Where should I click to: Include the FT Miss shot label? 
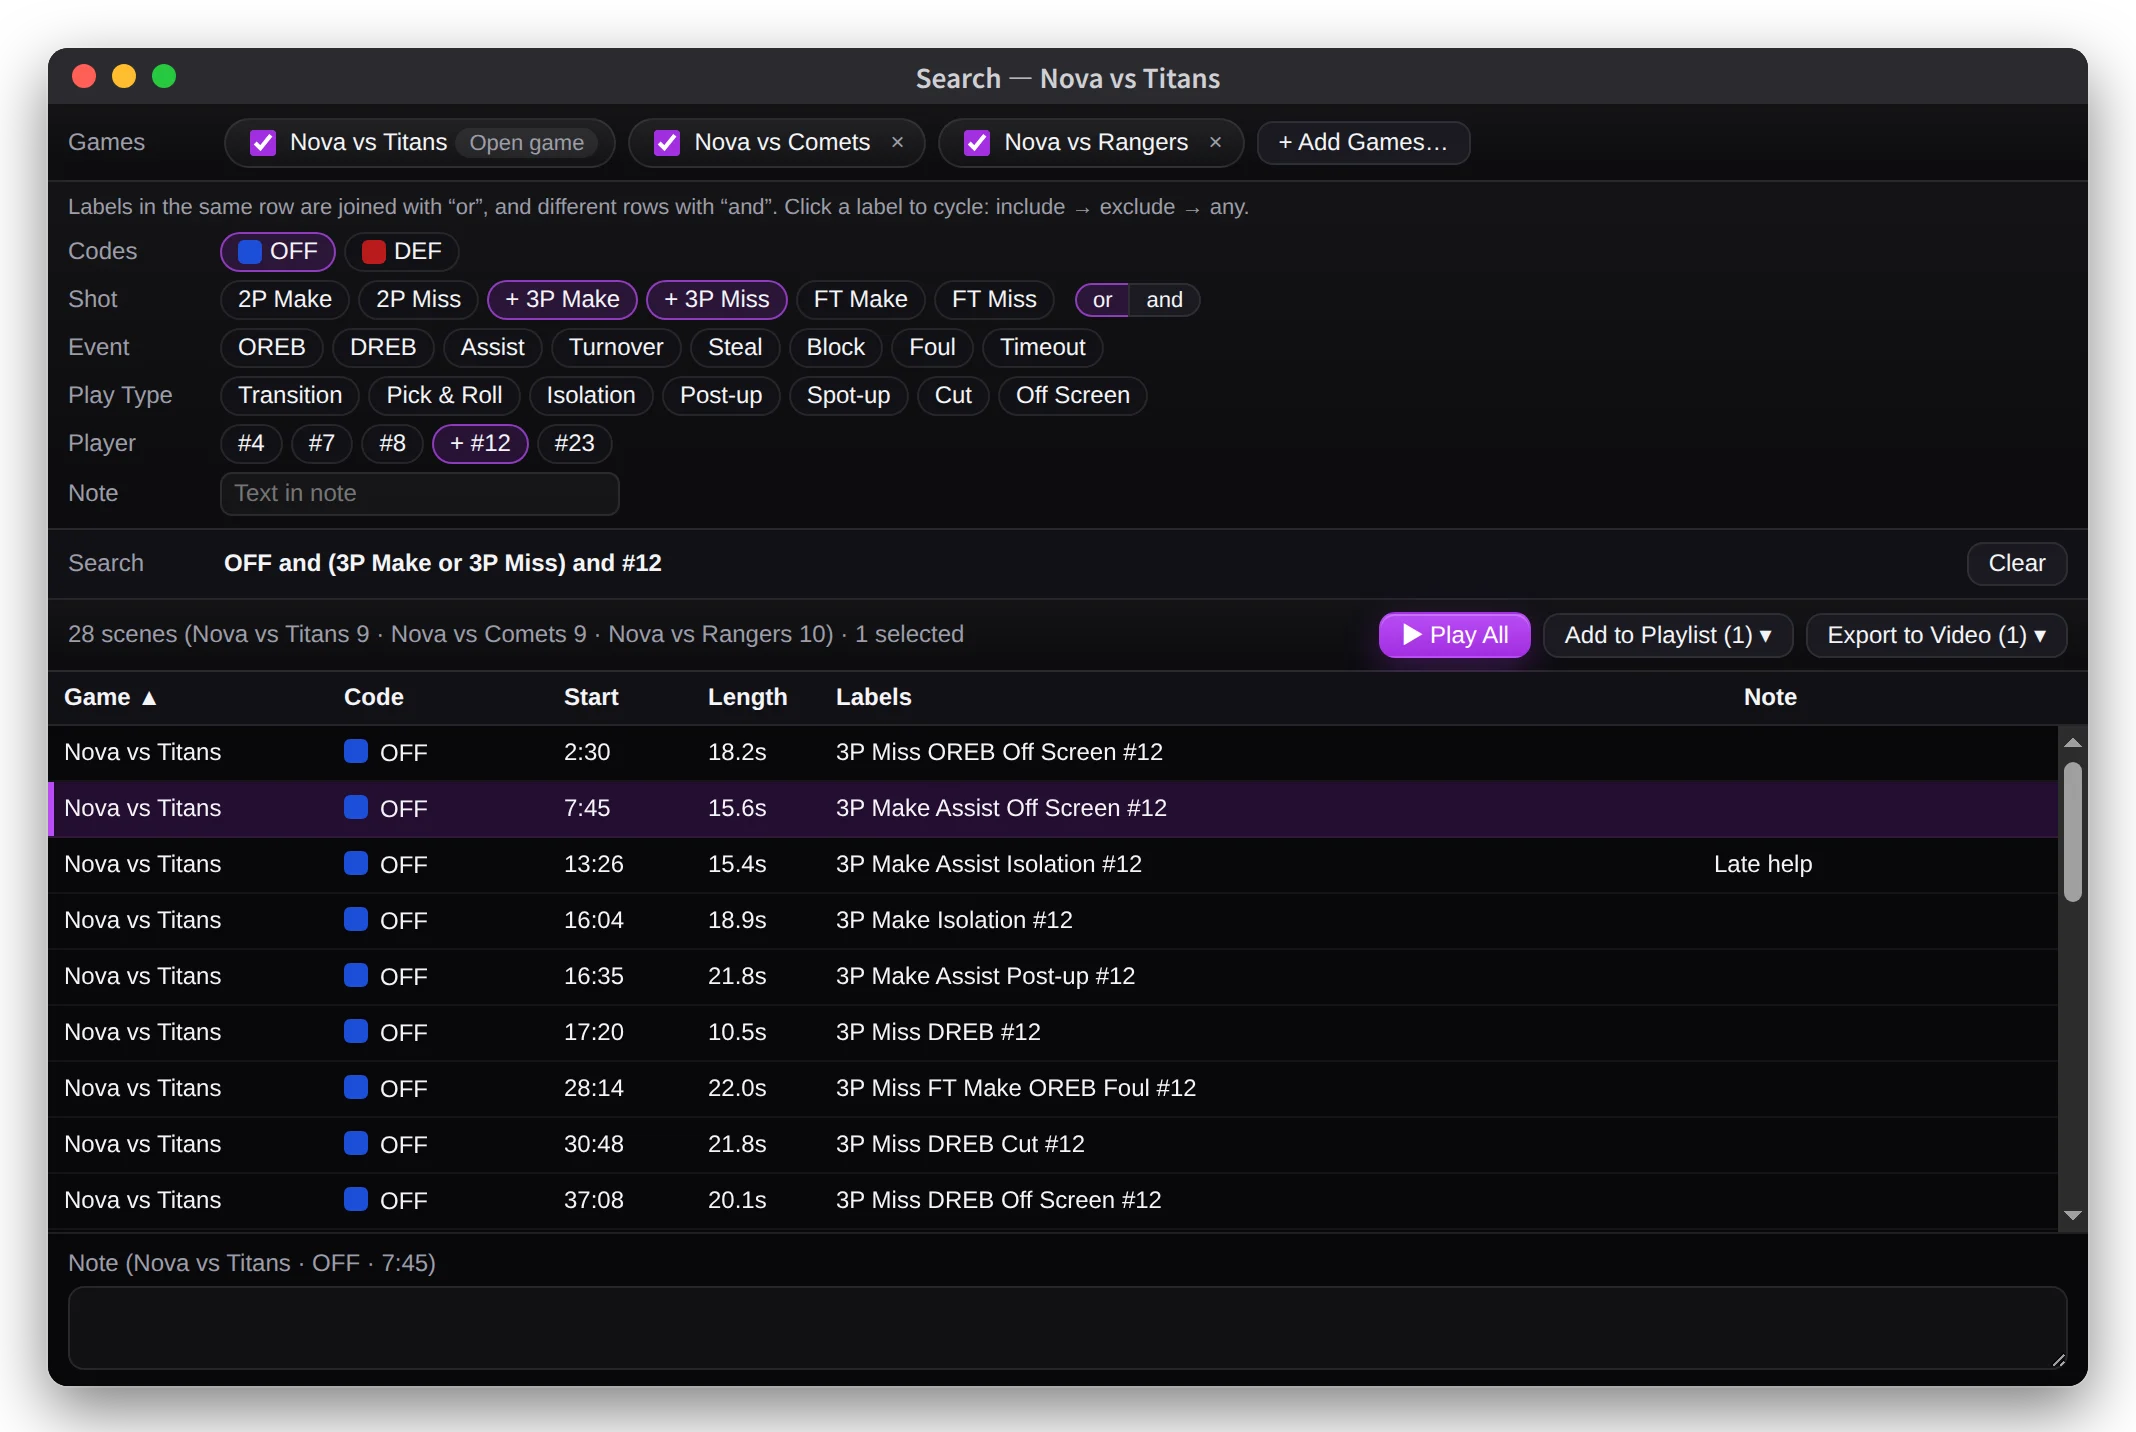pyautogui.click(x=994, y=299)
